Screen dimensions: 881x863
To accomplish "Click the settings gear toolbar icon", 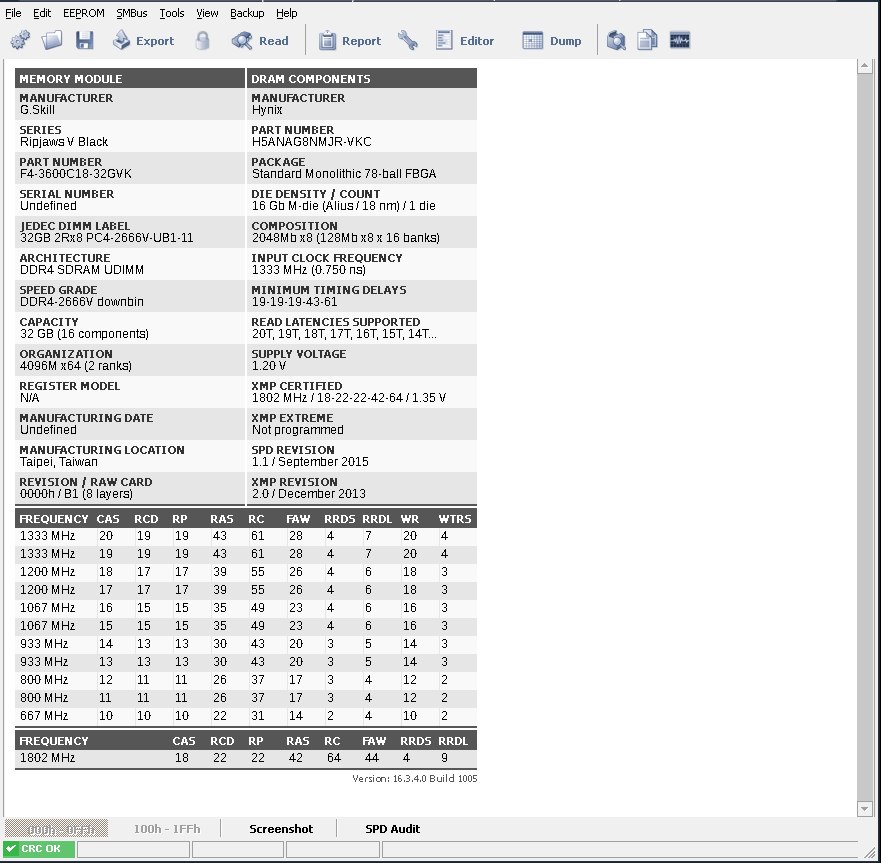I will [x=20, y=40].
